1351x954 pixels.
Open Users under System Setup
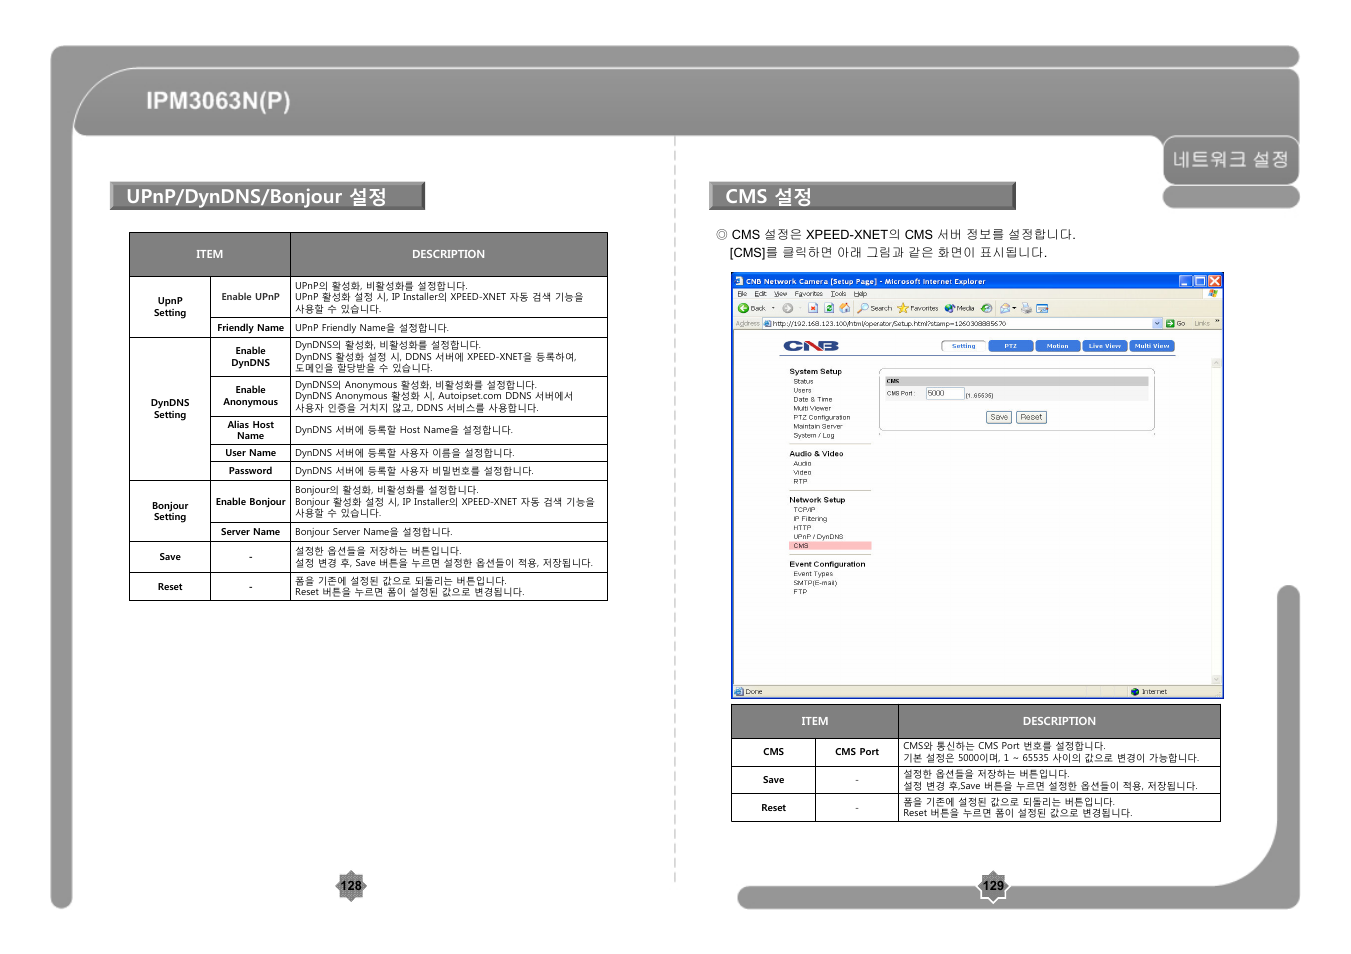click(802, 390)
